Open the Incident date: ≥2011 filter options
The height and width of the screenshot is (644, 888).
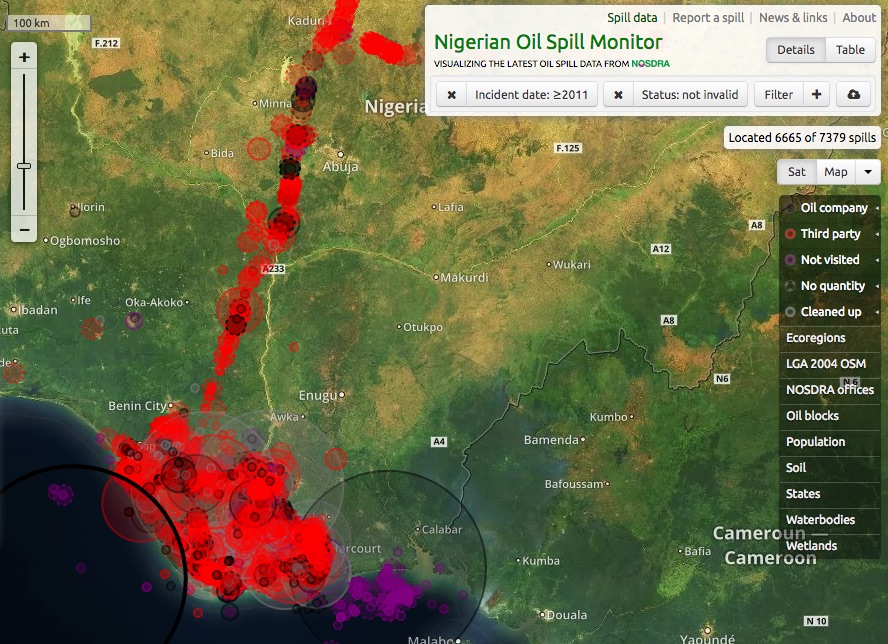coord(533,95)
